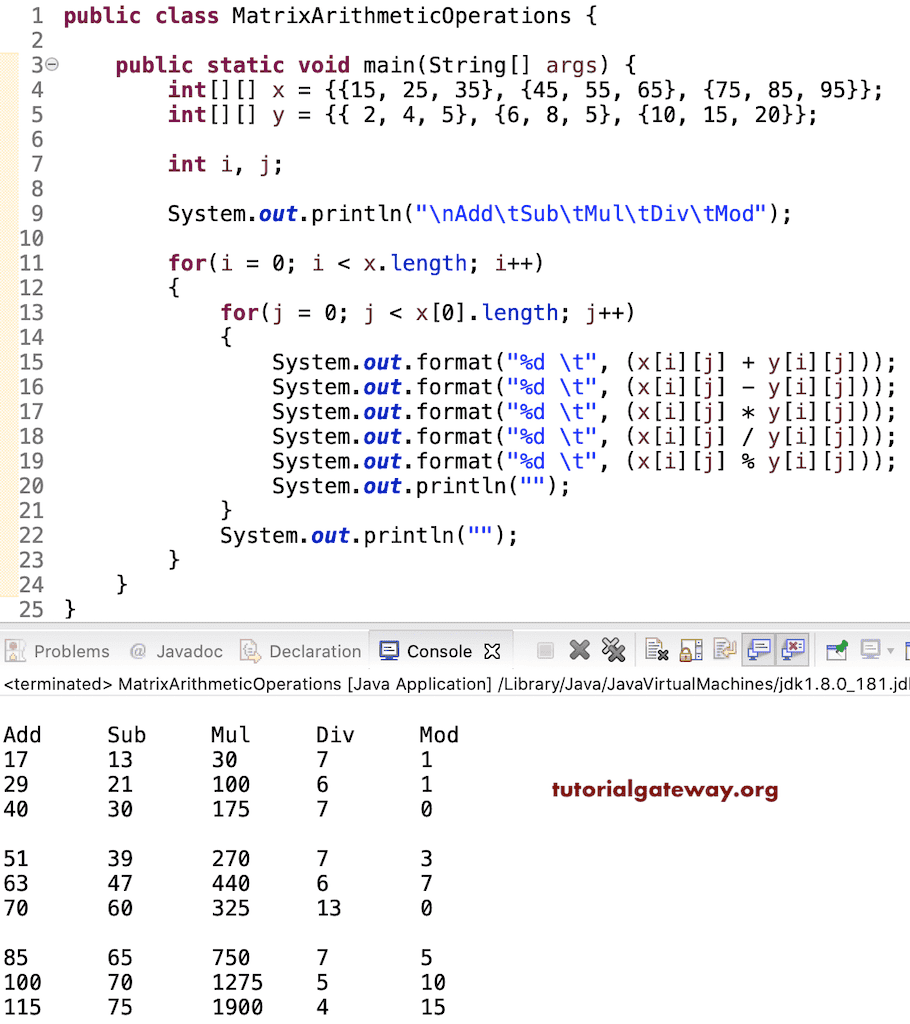Toggle Show Console When Standard Error Changes
910x1024 pixels.
coord(793,650)
